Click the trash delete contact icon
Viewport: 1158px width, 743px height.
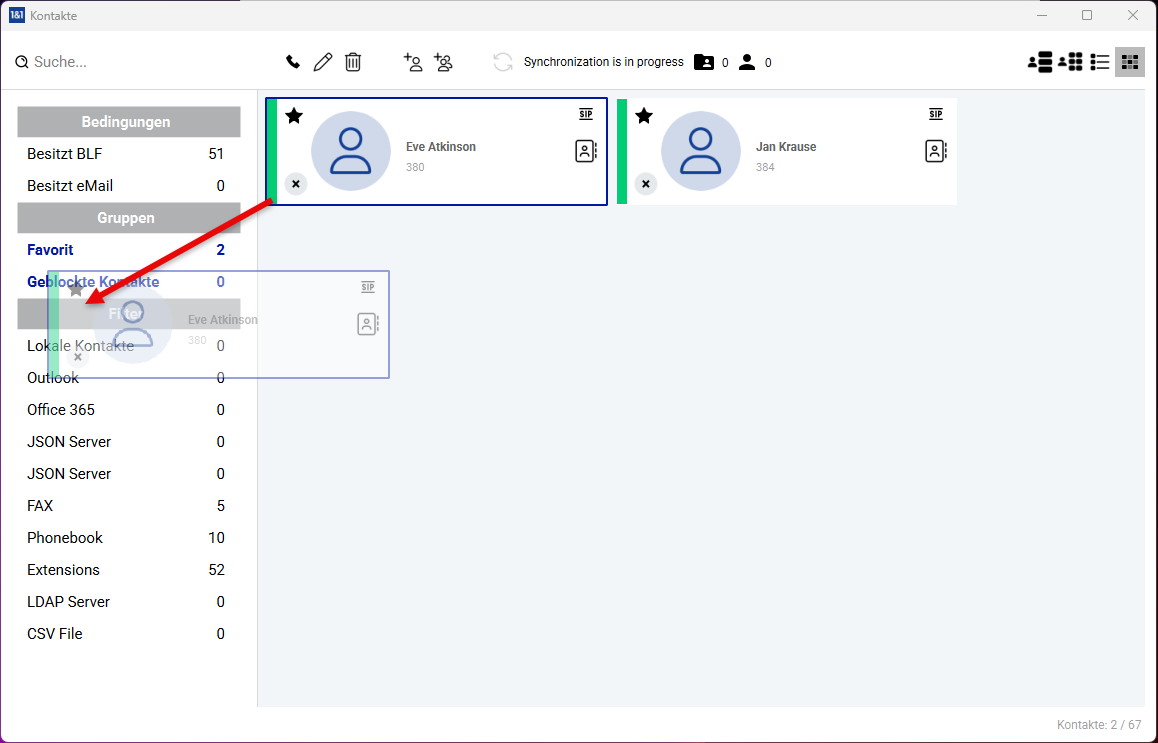coord(353,62)
